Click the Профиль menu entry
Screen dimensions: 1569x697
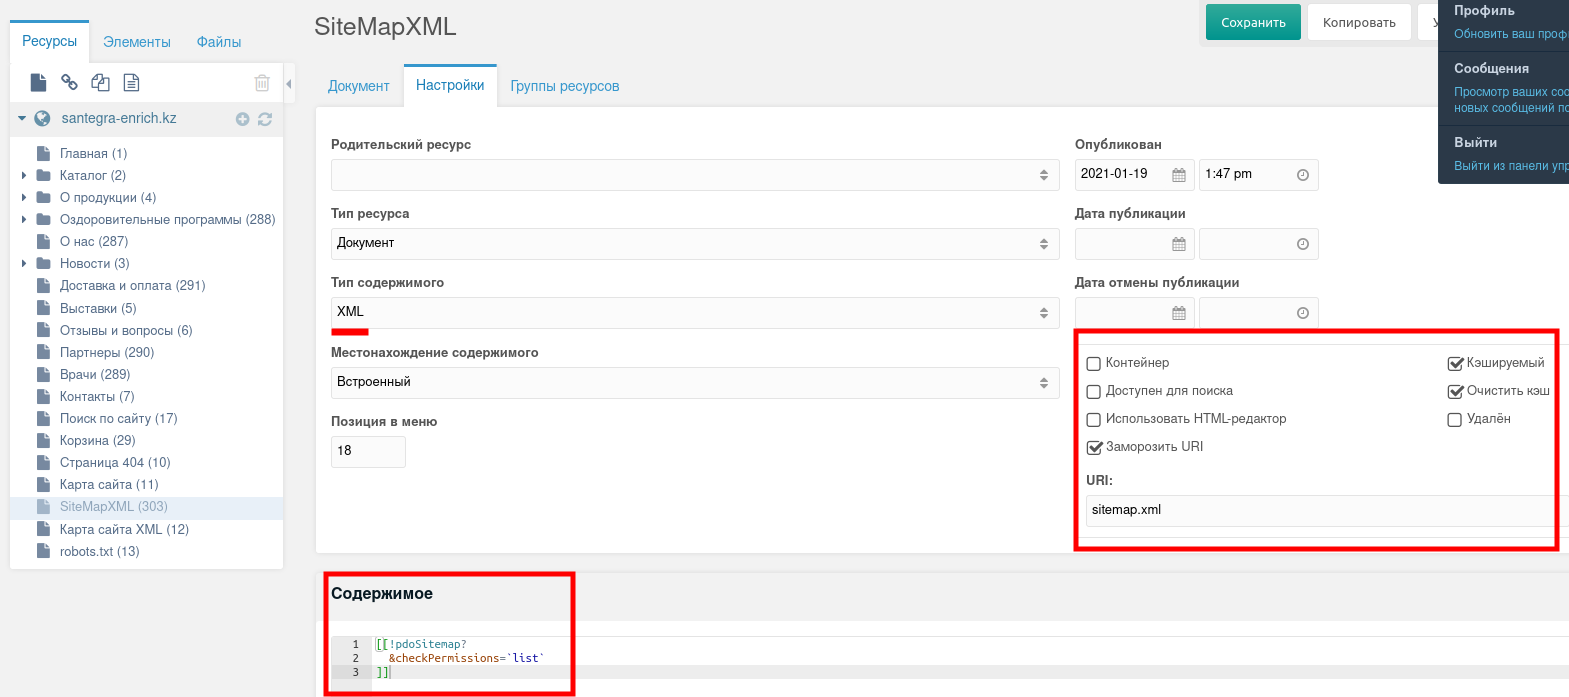pos(1484,10)
